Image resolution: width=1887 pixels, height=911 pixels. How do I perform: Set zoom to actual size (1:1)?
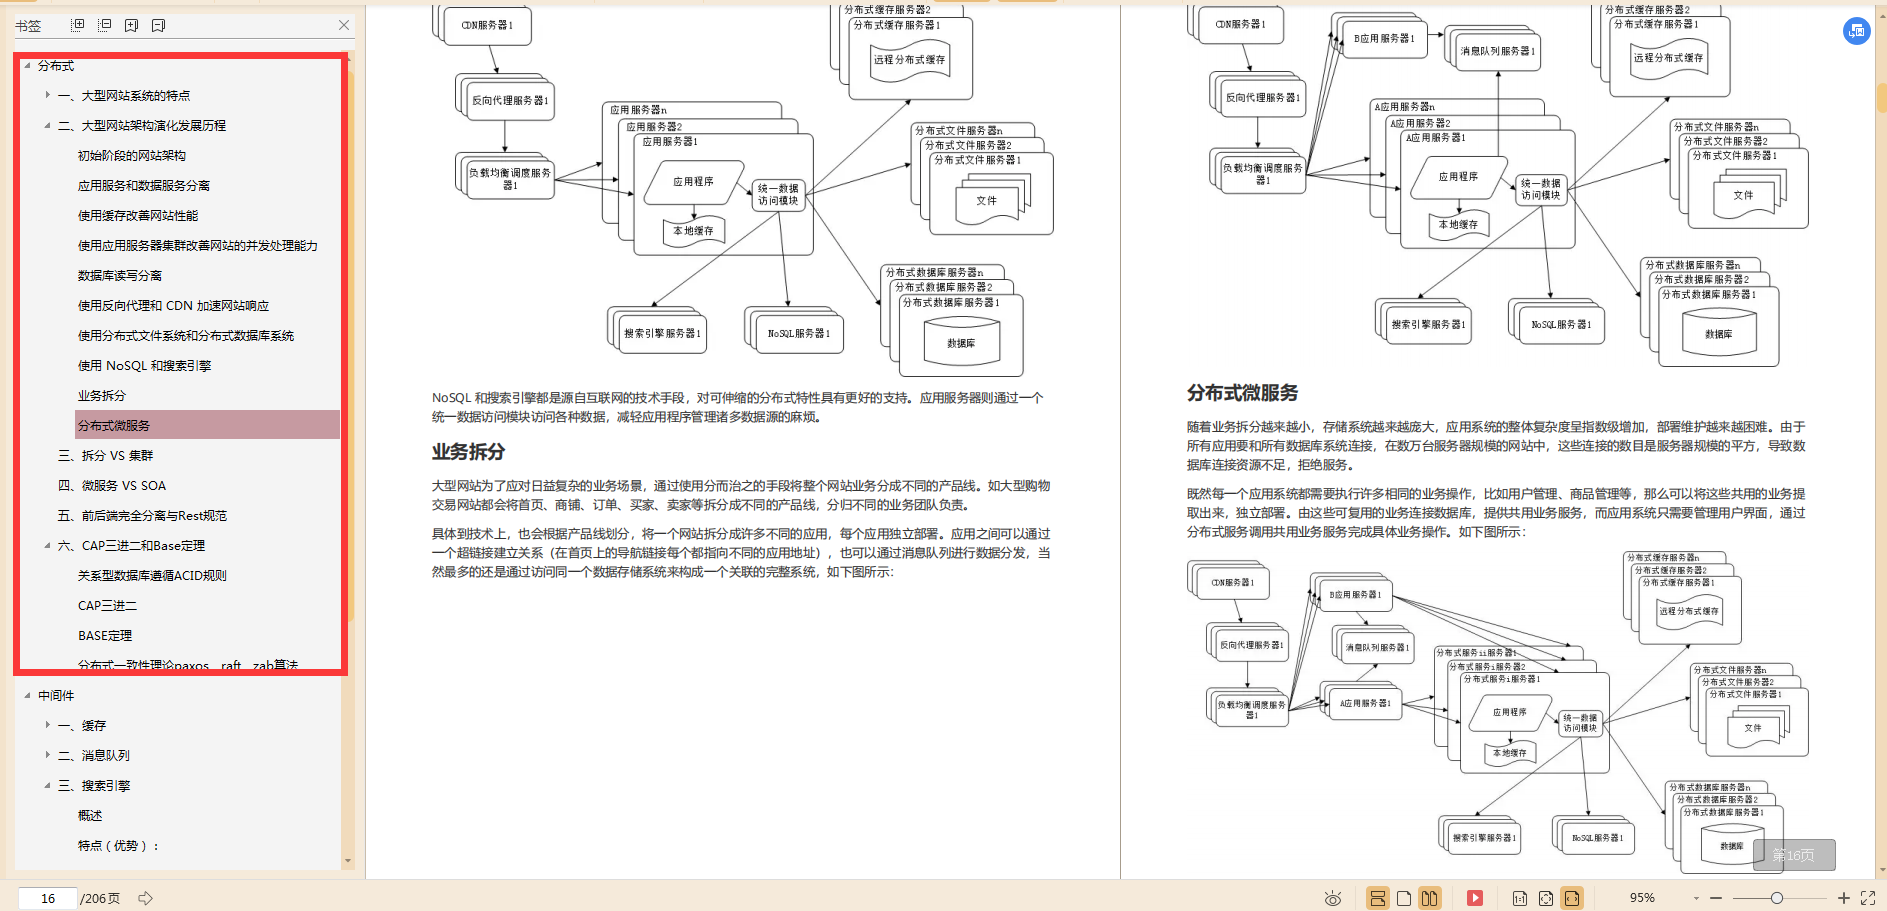(x=1521, y=897)
